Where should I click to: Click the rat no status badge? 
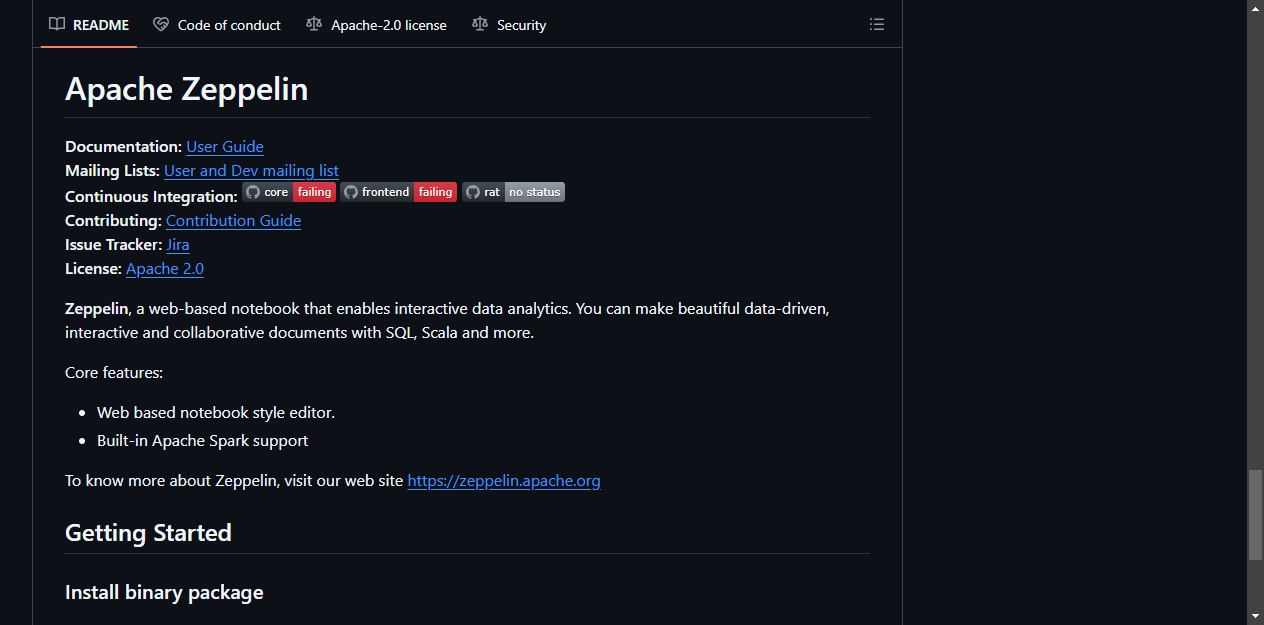click(x=513, y=192)
